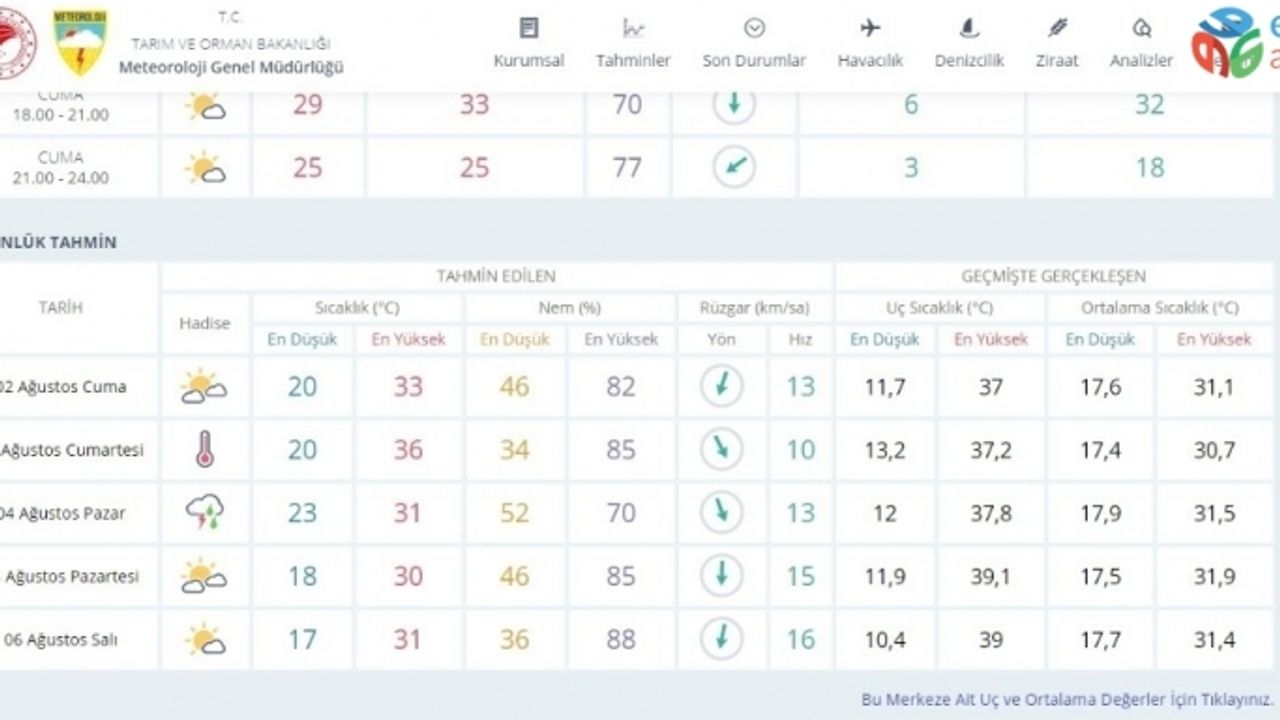1280x720 pixels.
Task: Click the thunderstorm icon for Pazar
Action: (x=204, y=513)
